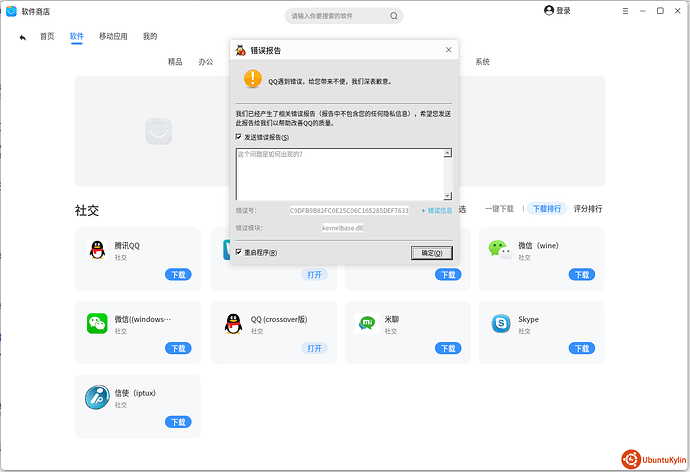Open QQ (crossover版) with 打开 button
Viewport: 690px width, 472px height.
(315, 348)
